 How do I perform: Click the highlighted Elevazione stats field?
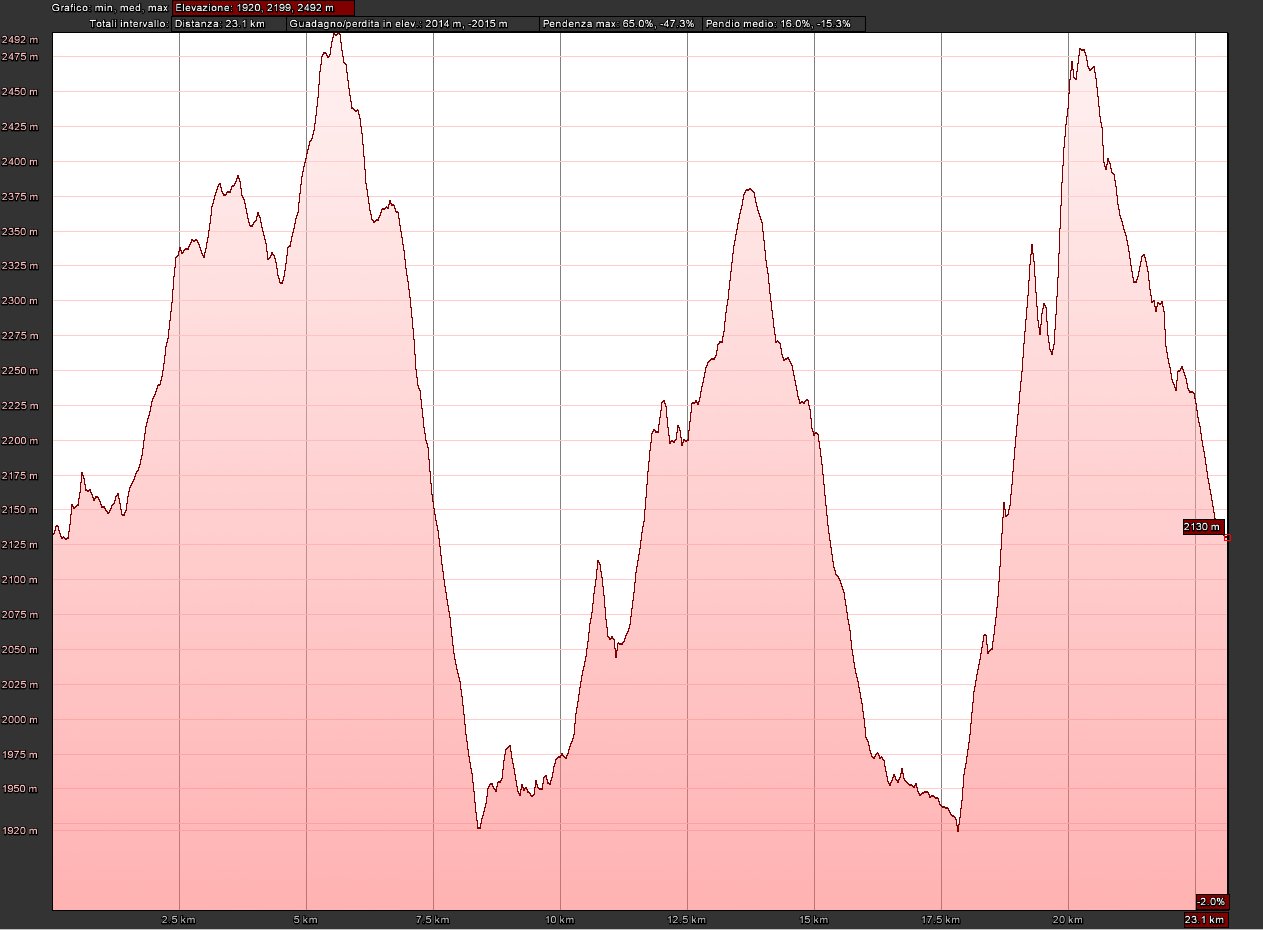click(x=263, y=7)
